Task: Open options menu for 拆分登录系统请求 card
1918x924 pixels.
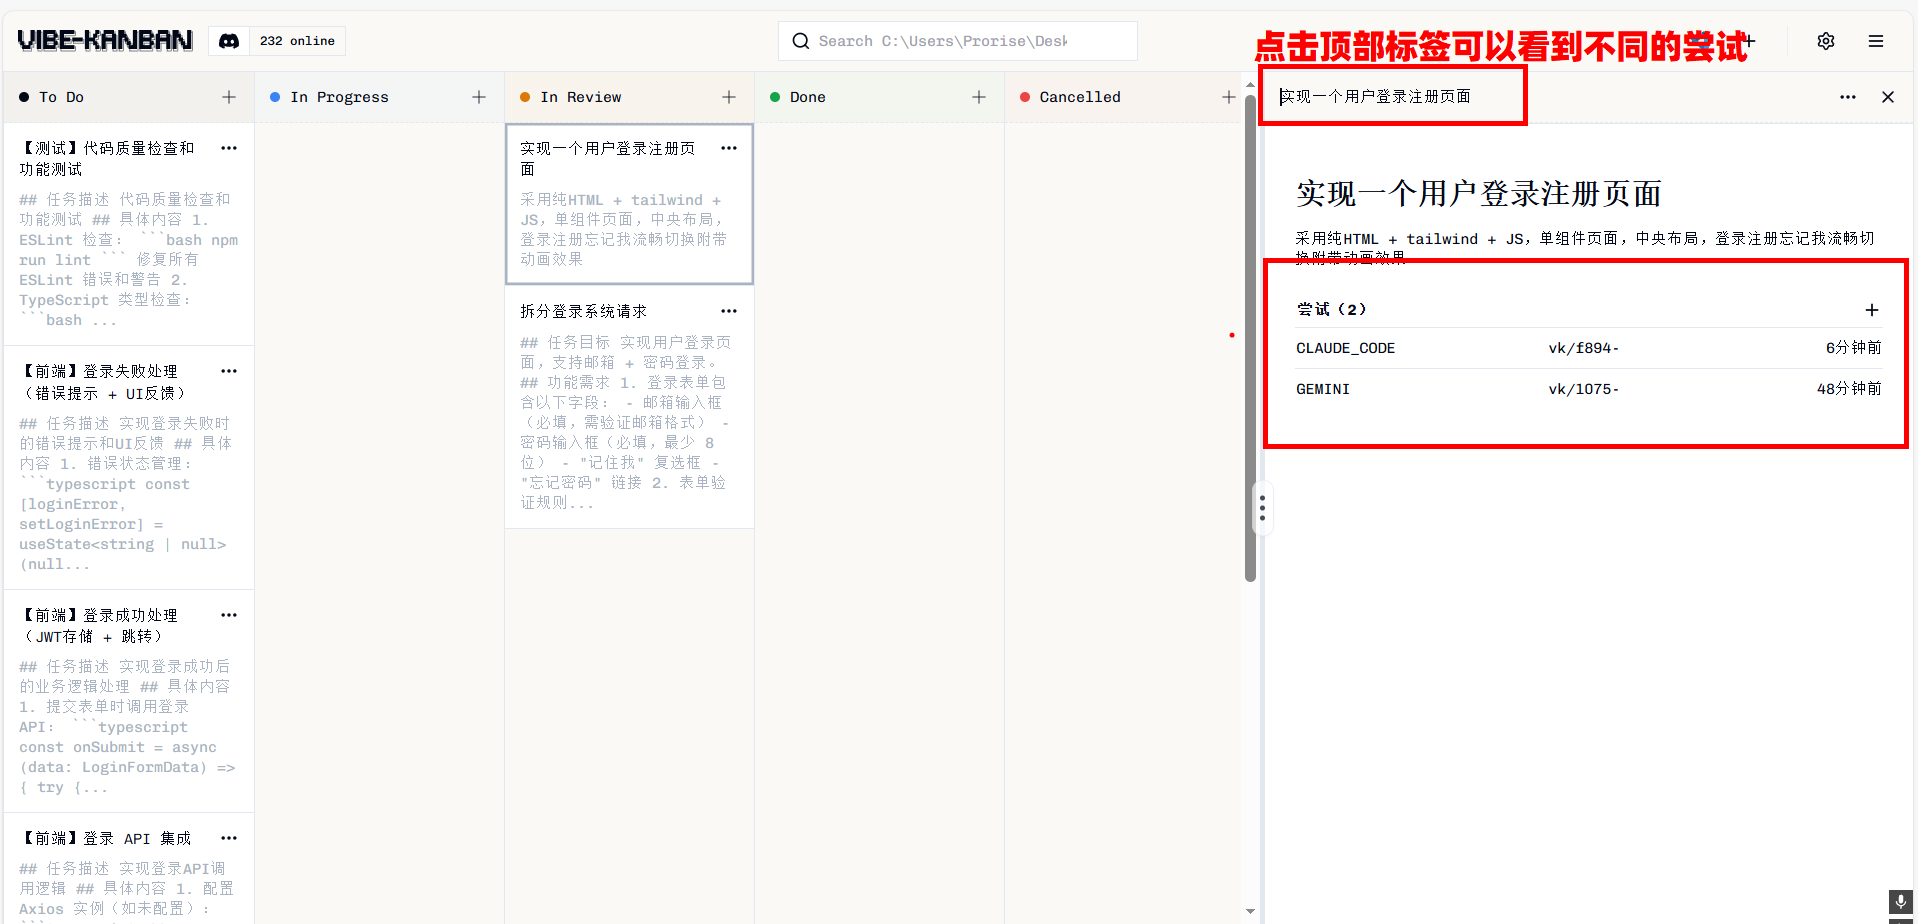Action: click(729, 311)
